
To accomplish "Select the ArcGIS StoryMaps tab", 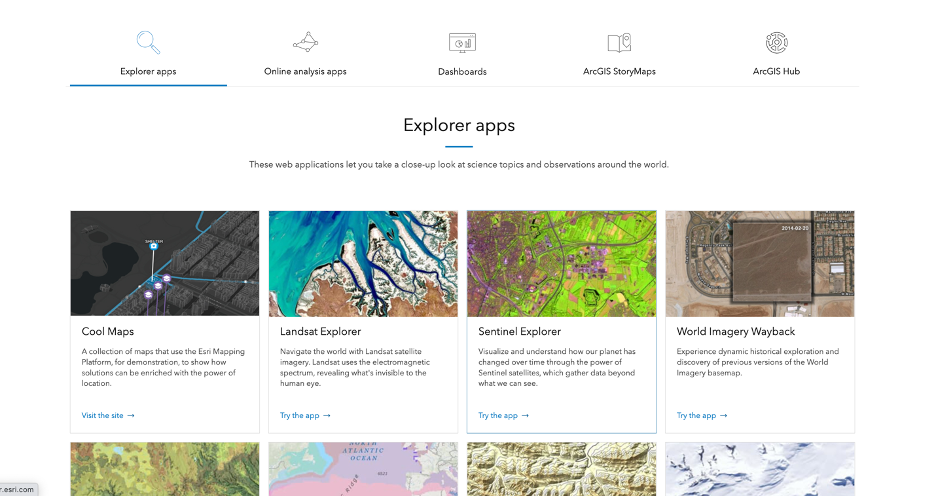I will [x=619, y=71].
